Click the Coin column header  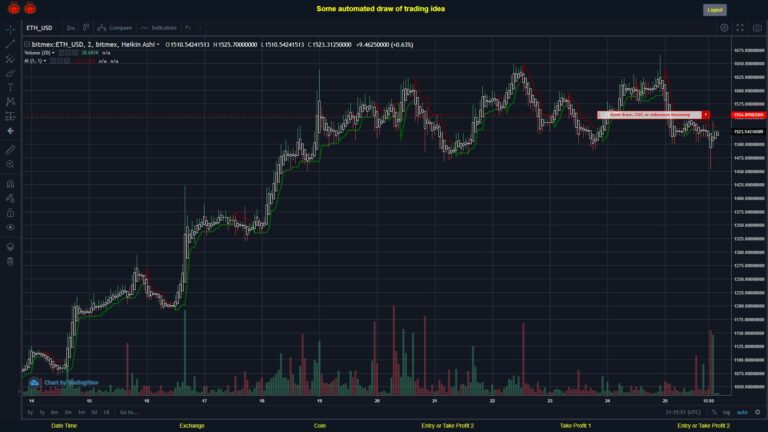[x=319, y=426]
